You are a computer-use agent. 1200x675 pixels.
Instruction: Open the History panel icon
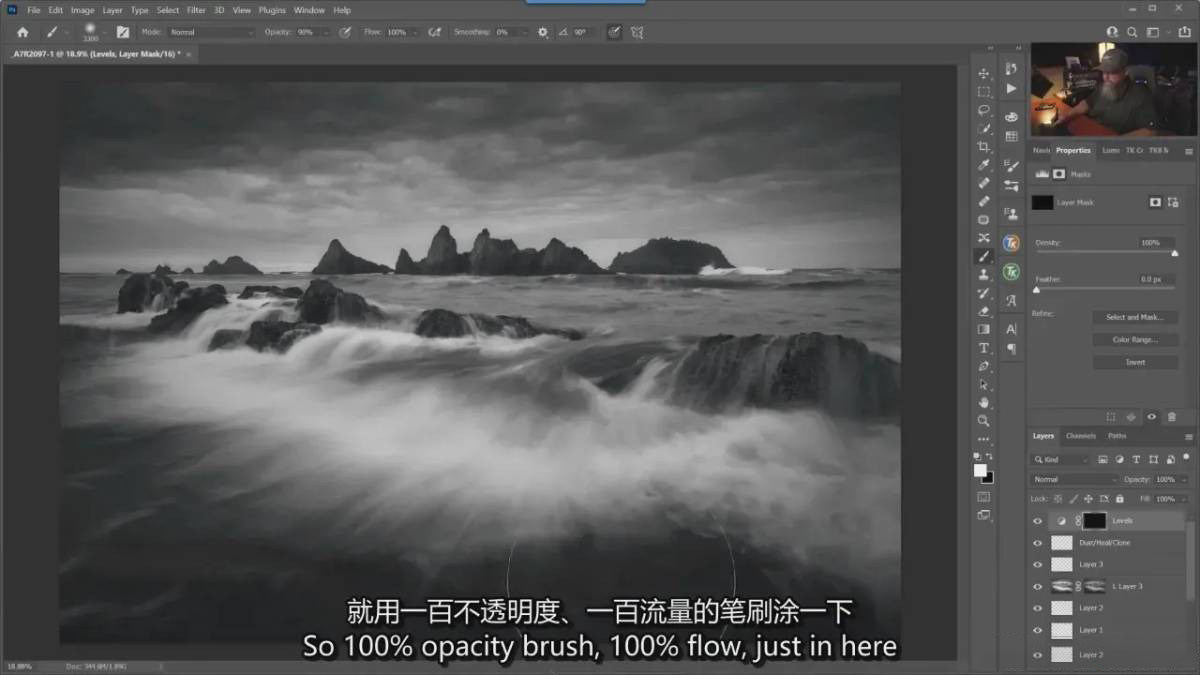tap(1011, 69)
